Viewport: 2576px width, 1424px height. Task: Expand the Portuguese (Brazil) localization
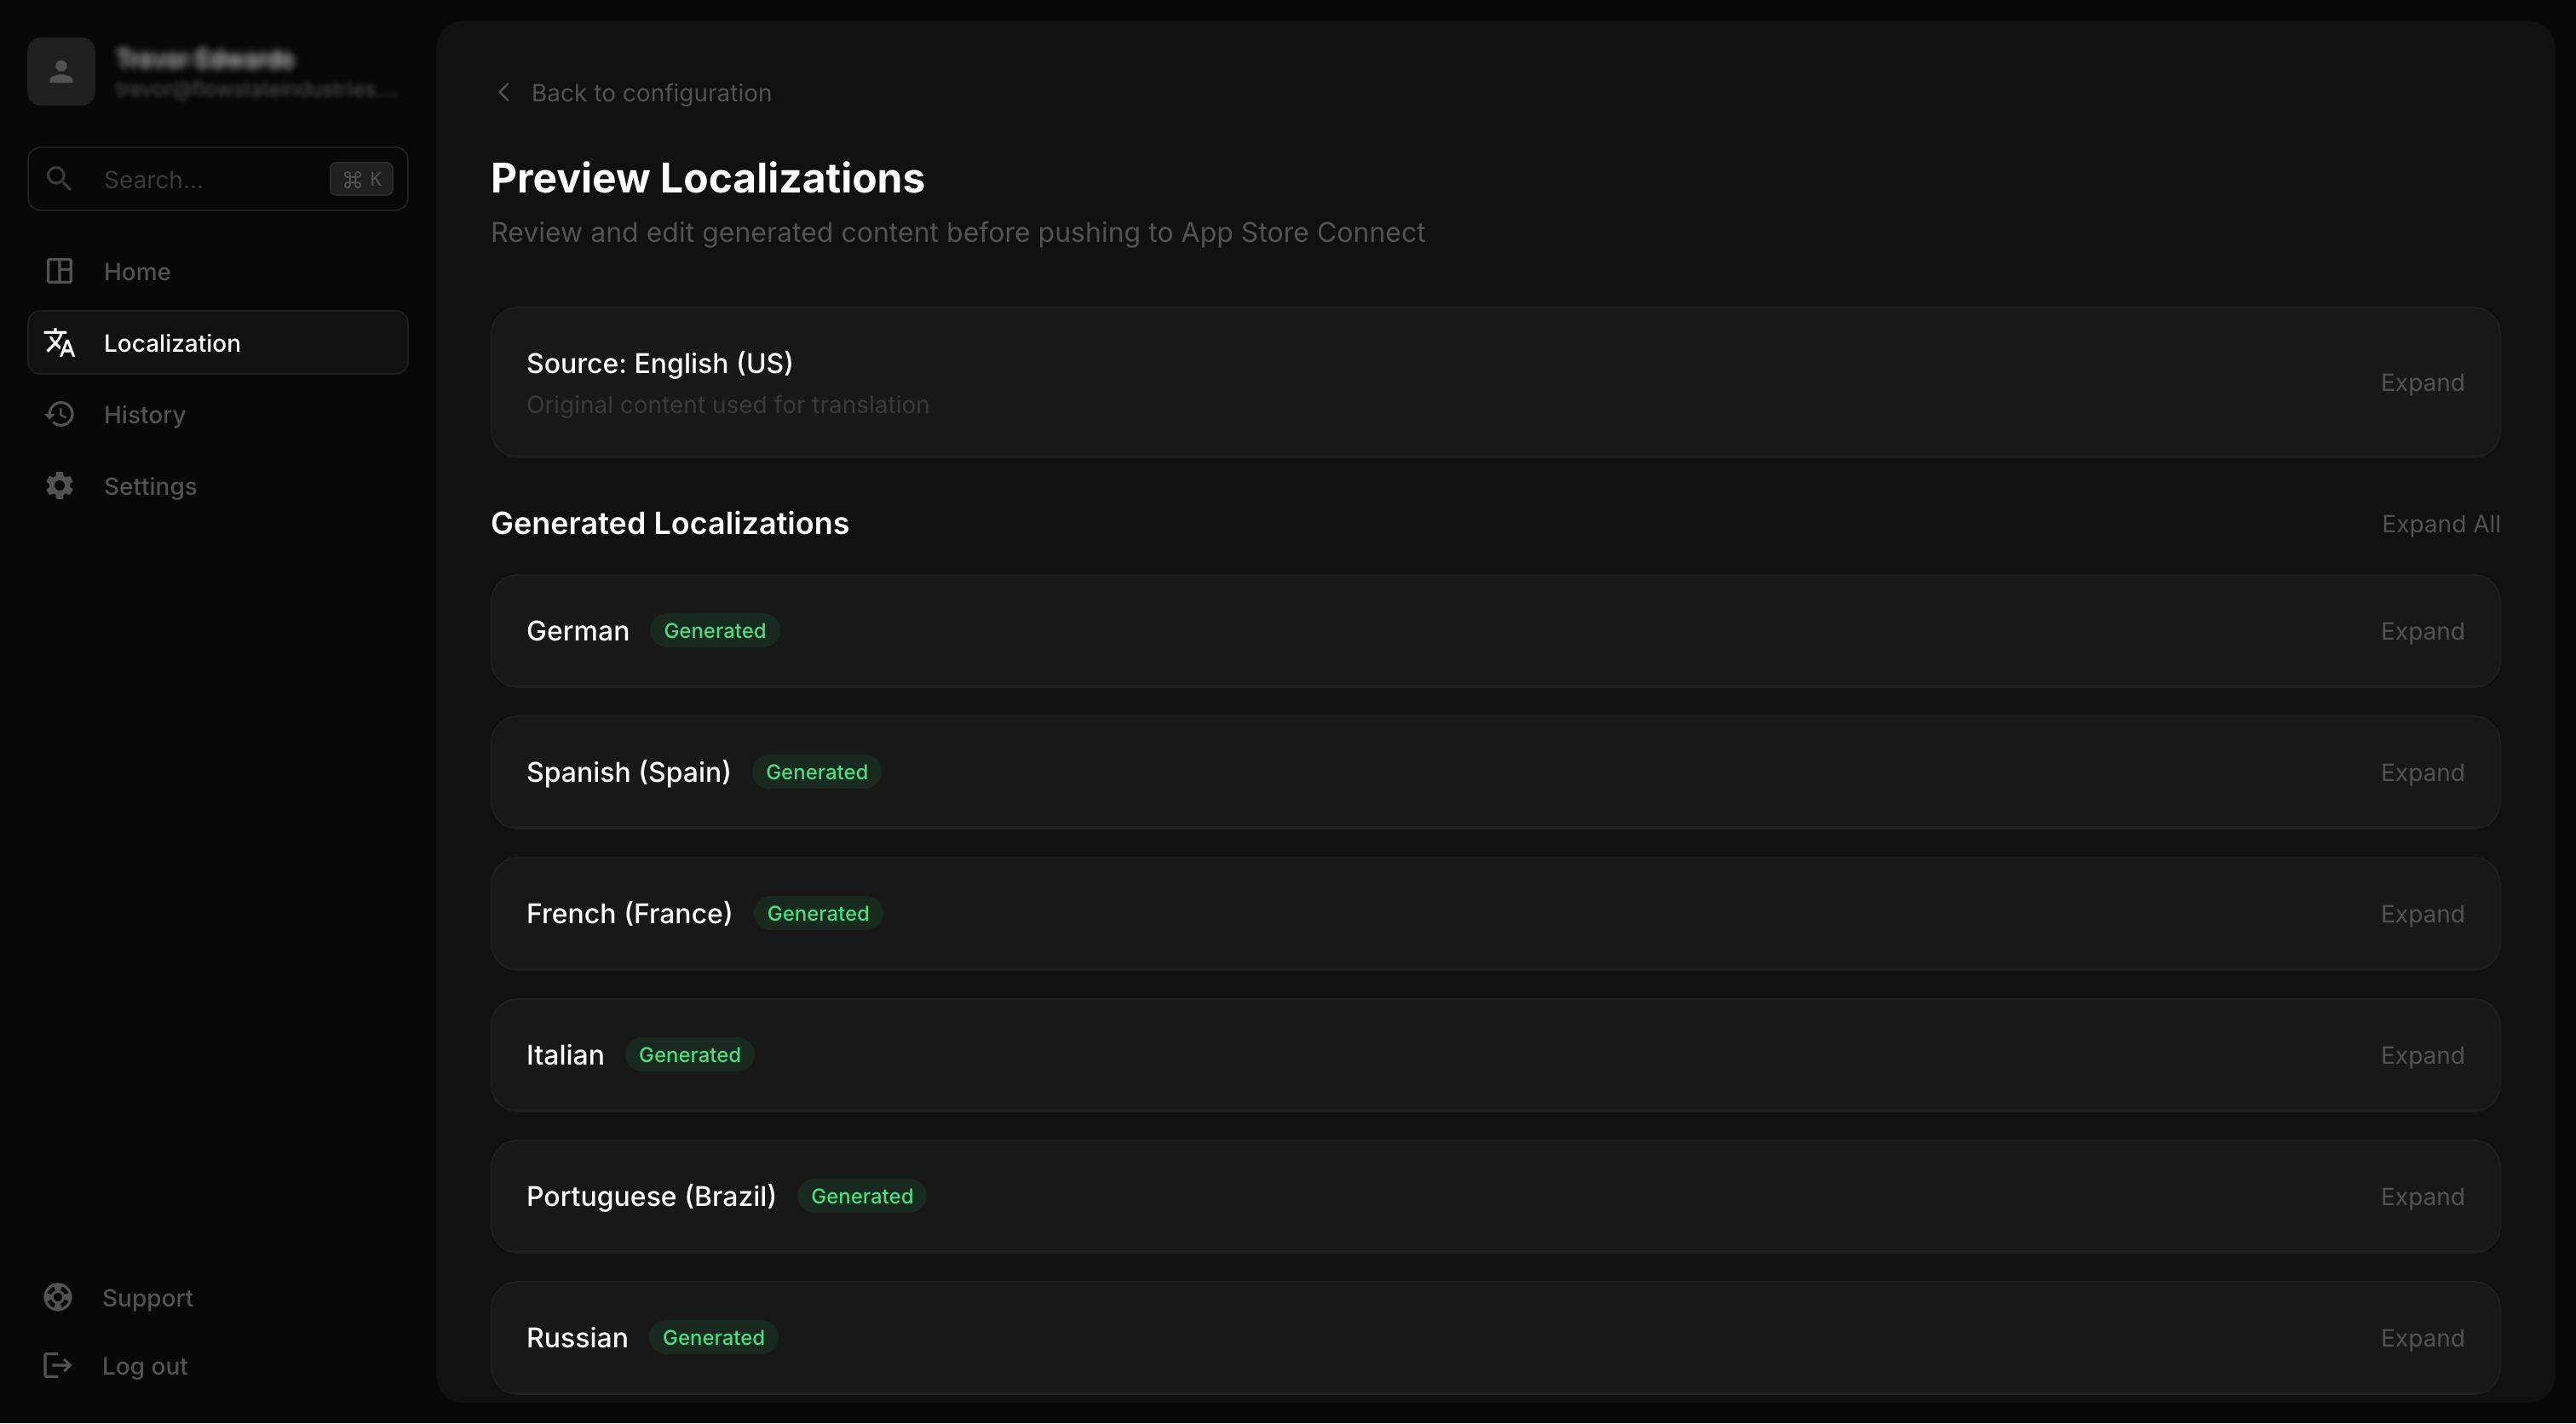2421,1197
